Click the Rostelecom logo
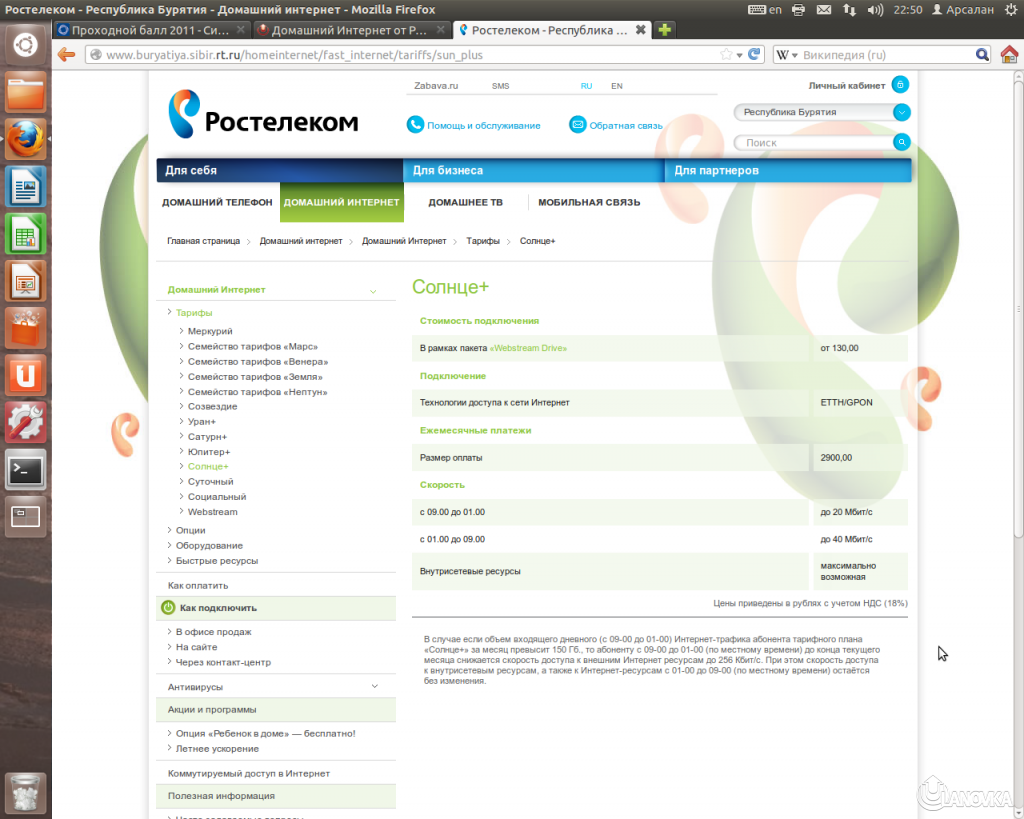This screenshot has height=819, width=1024. [x=263, y=114]
